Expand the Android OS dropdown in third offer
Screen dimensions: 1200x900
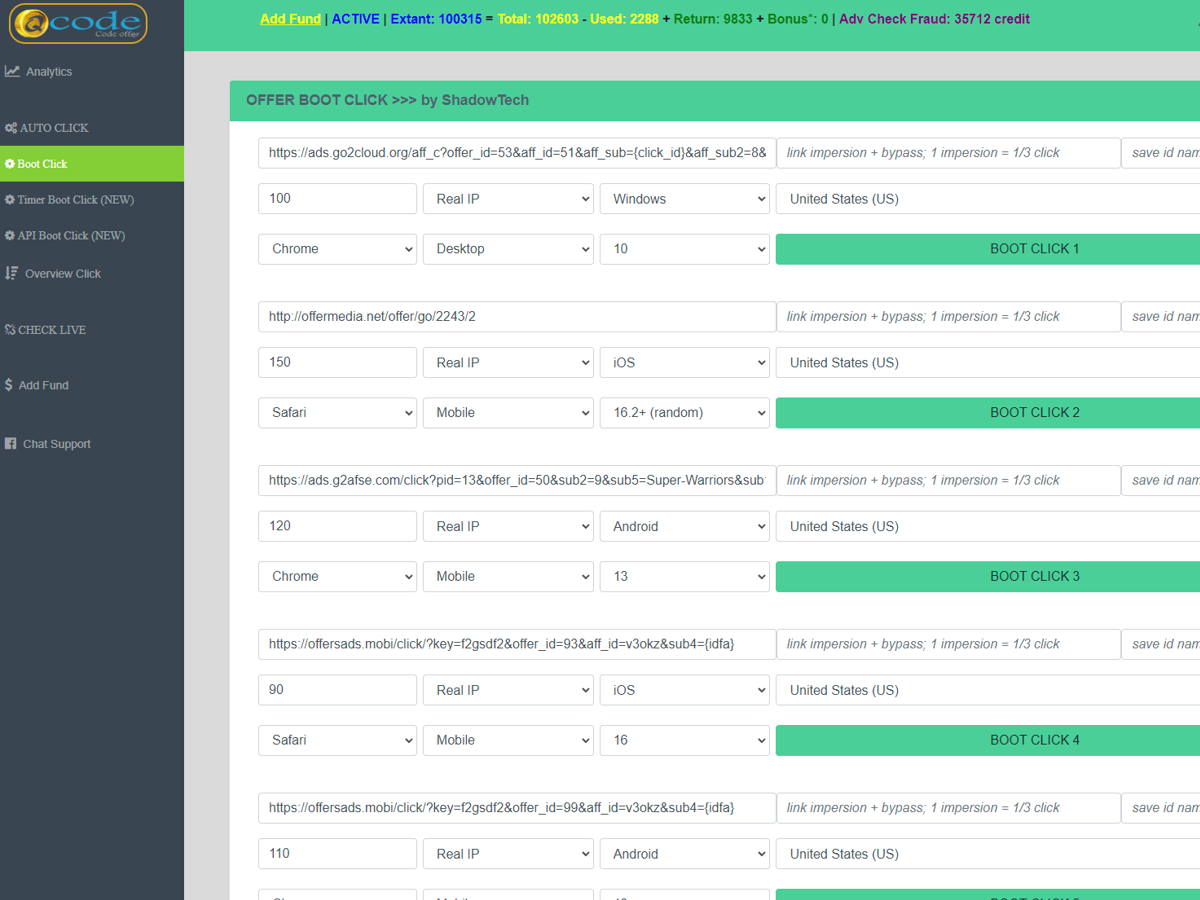tap(684, 527)
